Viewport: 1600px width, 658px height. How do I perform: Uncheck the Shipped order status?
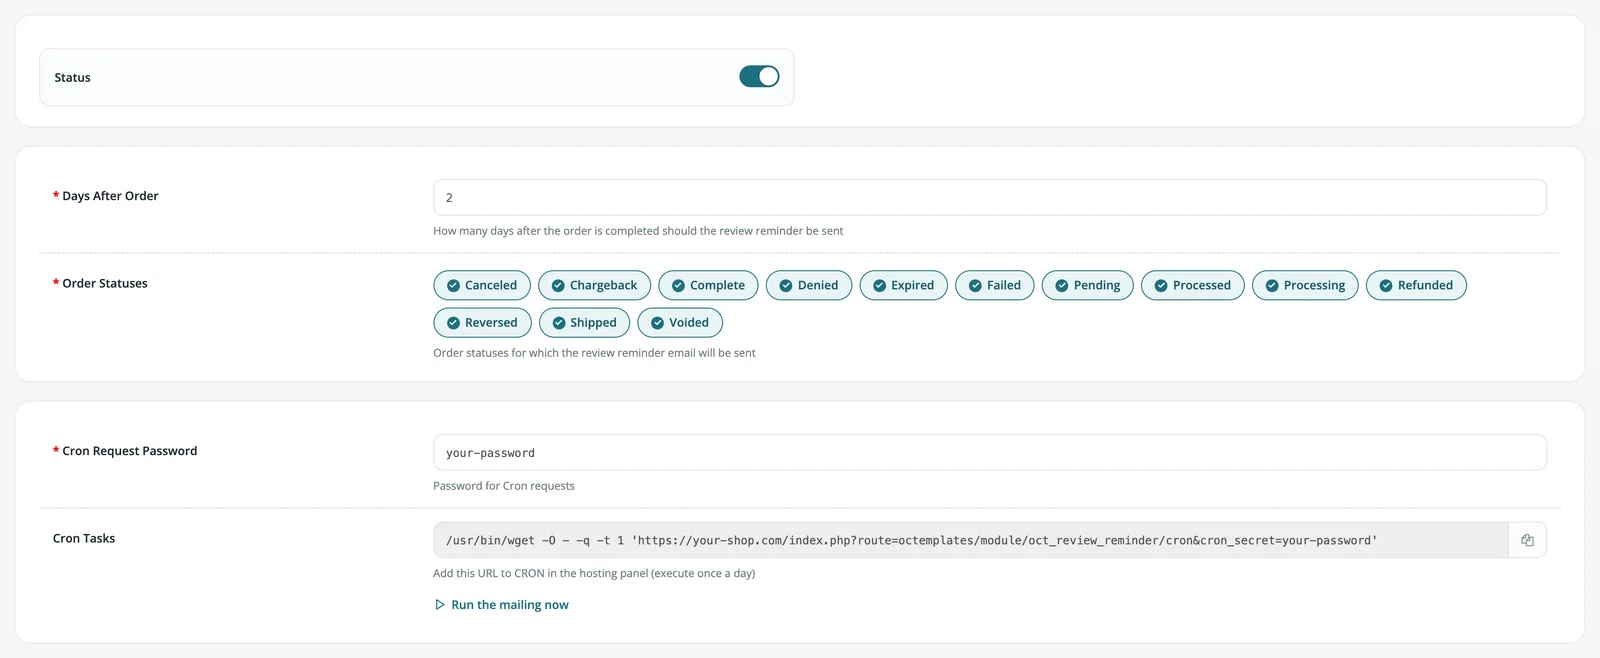coord(584,322)
